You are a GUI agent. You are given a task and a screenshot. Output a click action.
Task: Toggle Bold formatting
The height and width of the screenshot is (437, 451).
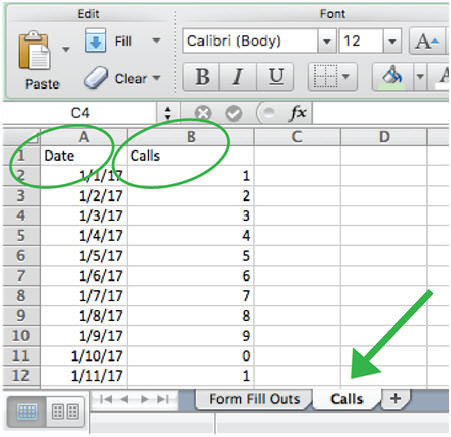pos(202,77)
